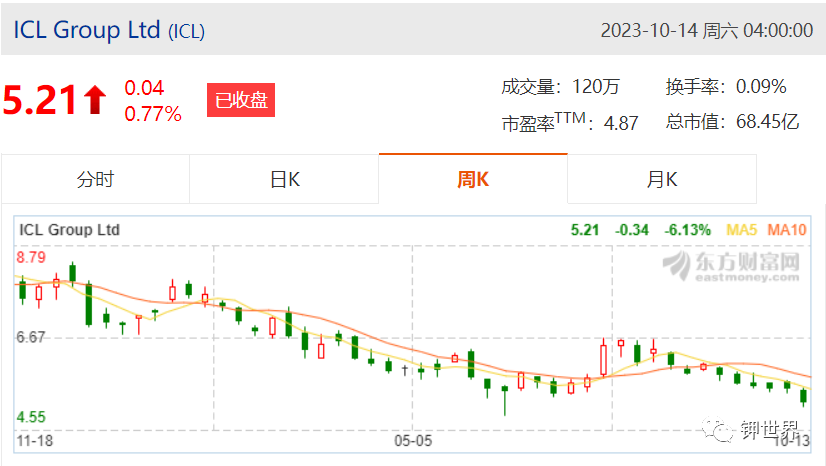Click the 05-05 date marker on axis
826x466 pixels.
[413, 441]
